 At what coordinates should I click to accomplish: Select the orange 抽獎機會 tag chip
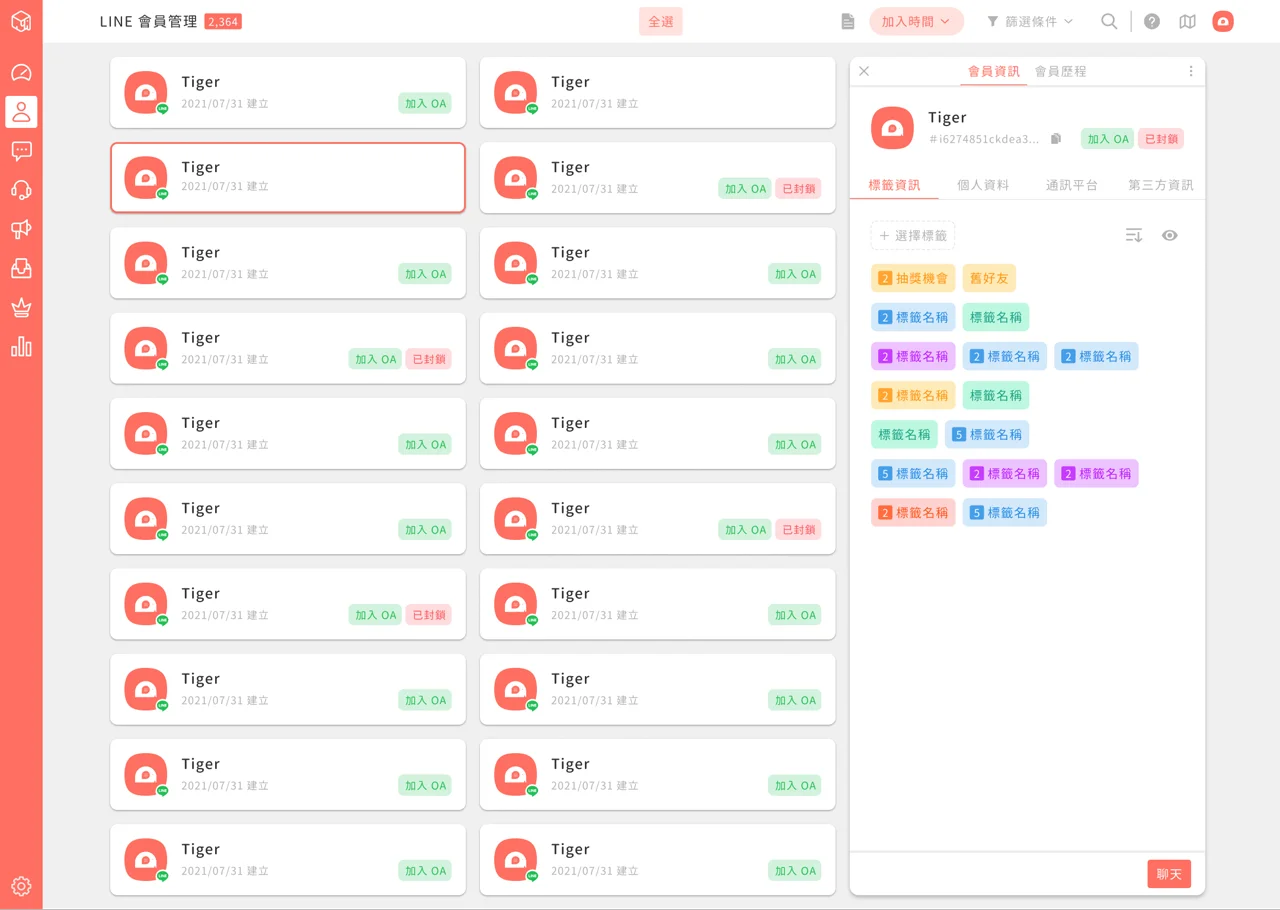[913, 278]
